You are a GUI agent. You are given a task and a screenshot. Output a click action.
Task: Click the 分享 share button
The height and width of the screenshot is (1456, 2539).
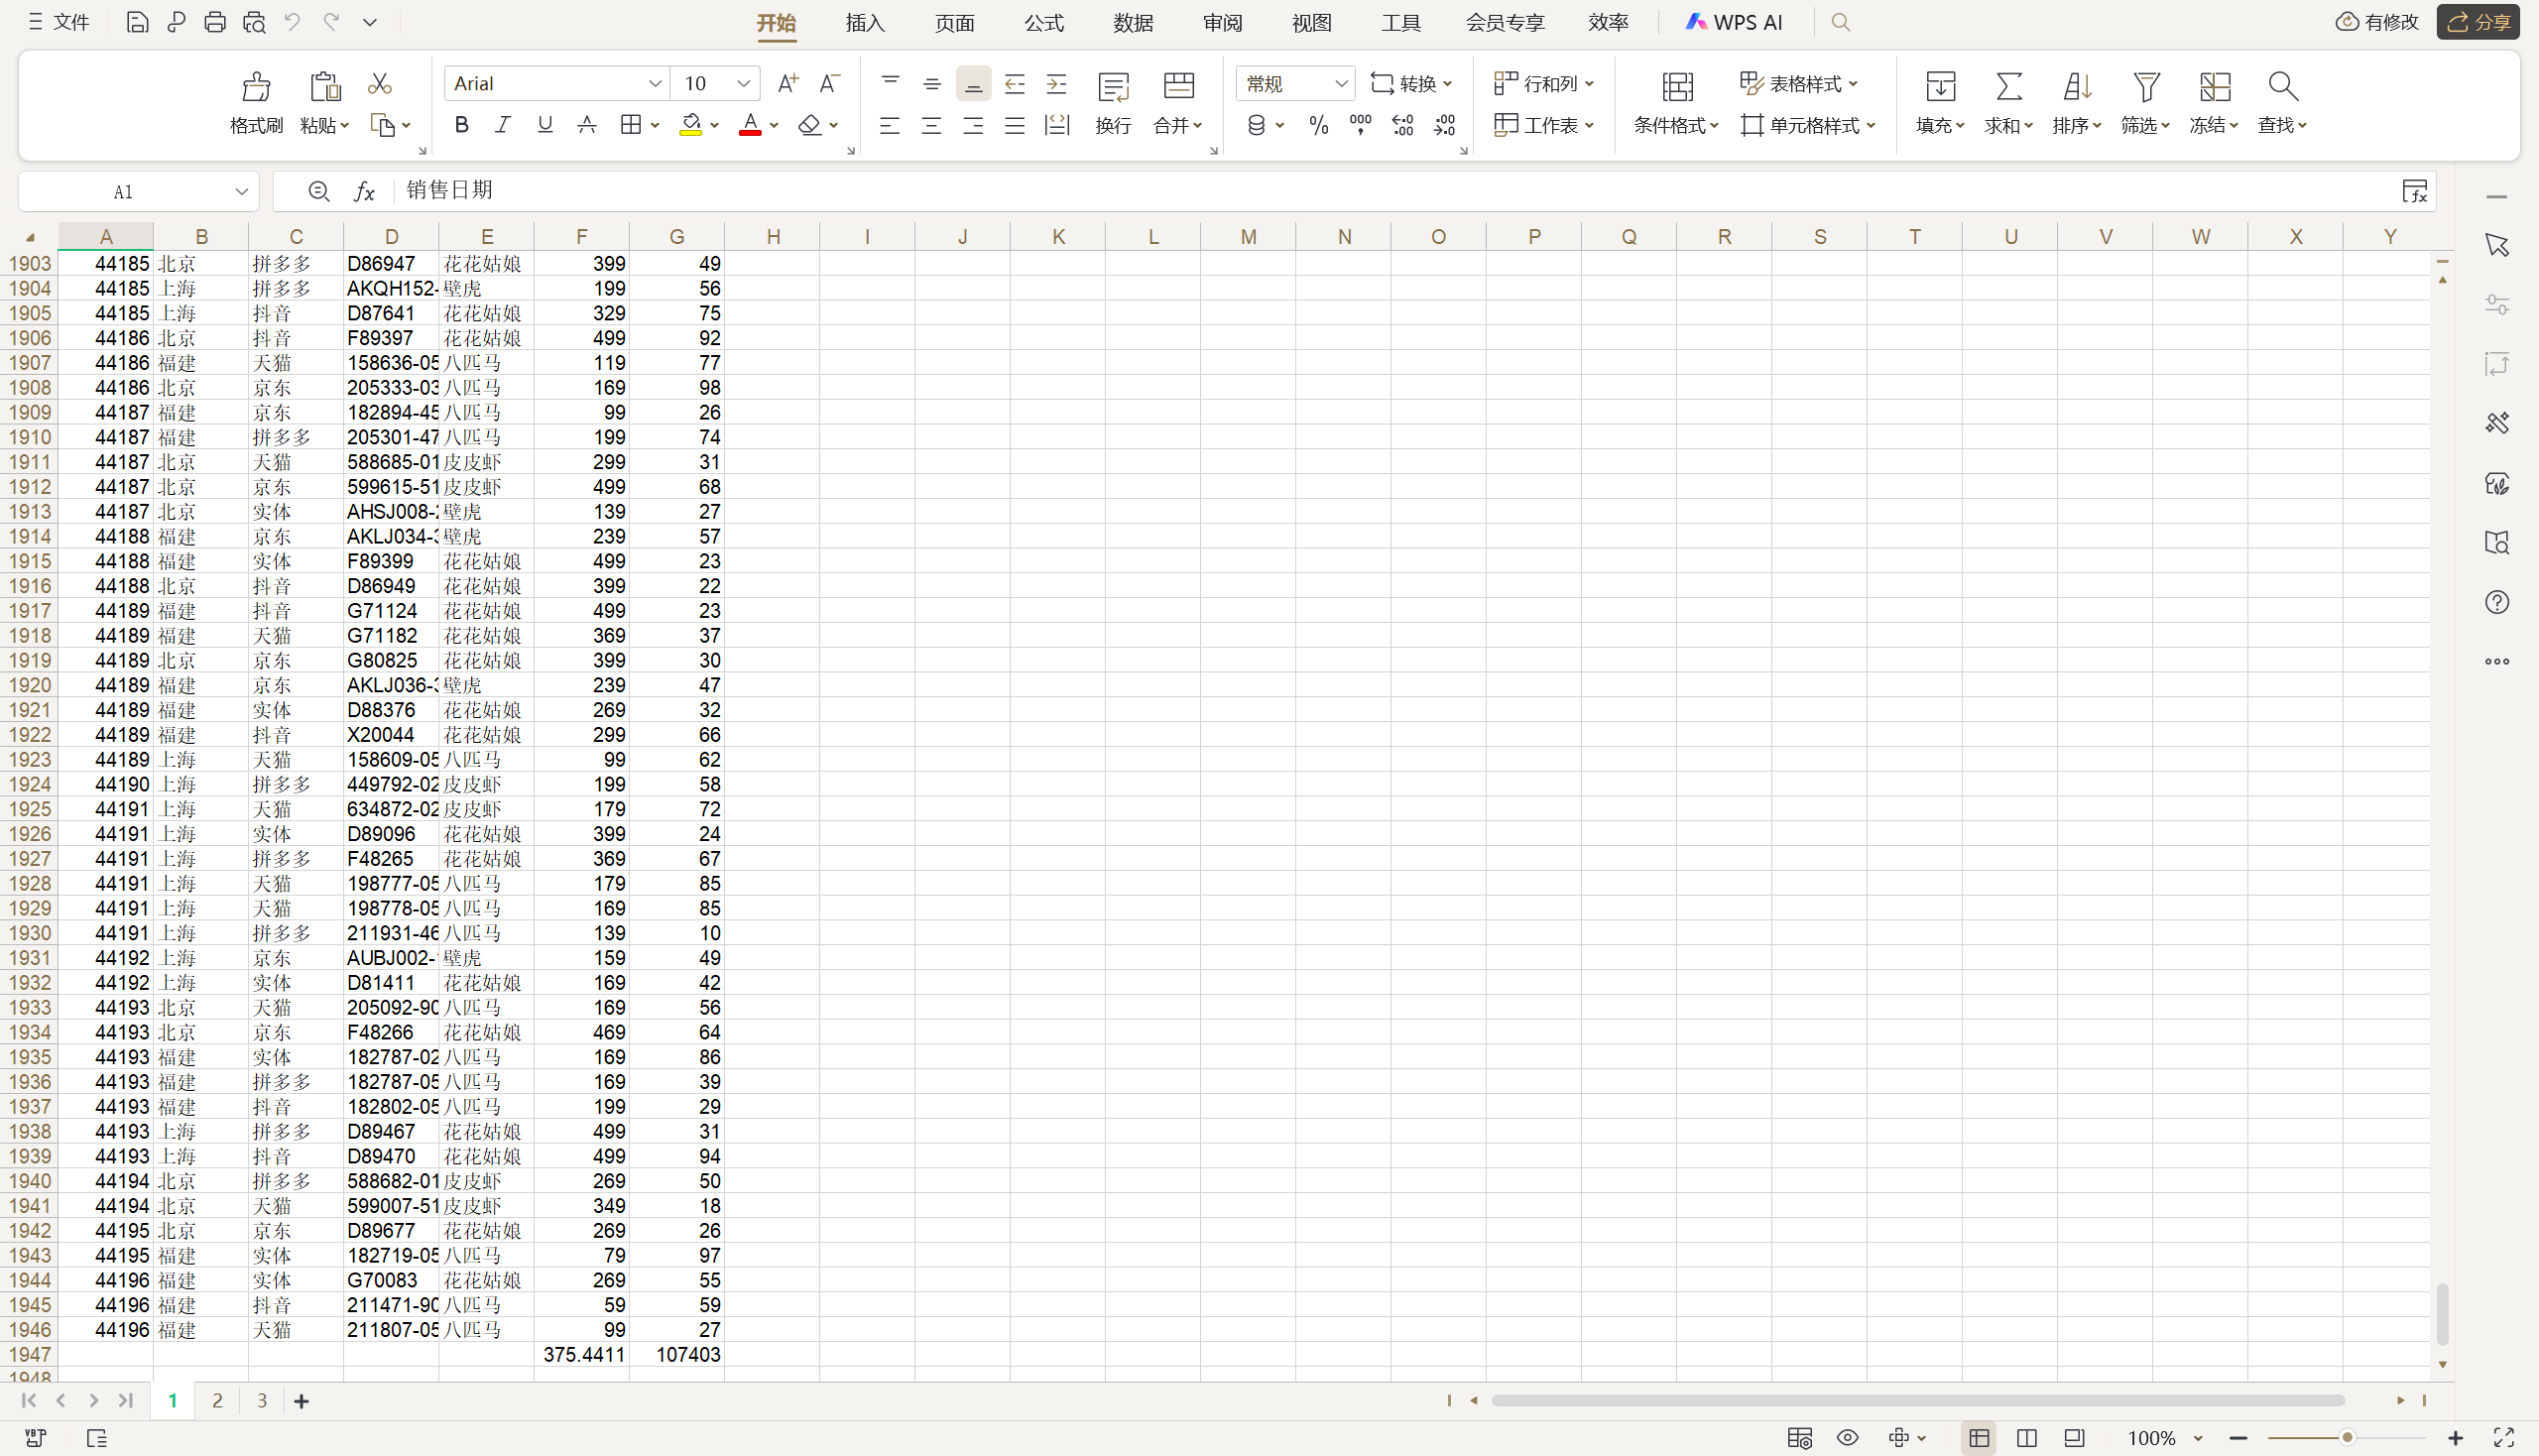click(x=2478, y=22)
